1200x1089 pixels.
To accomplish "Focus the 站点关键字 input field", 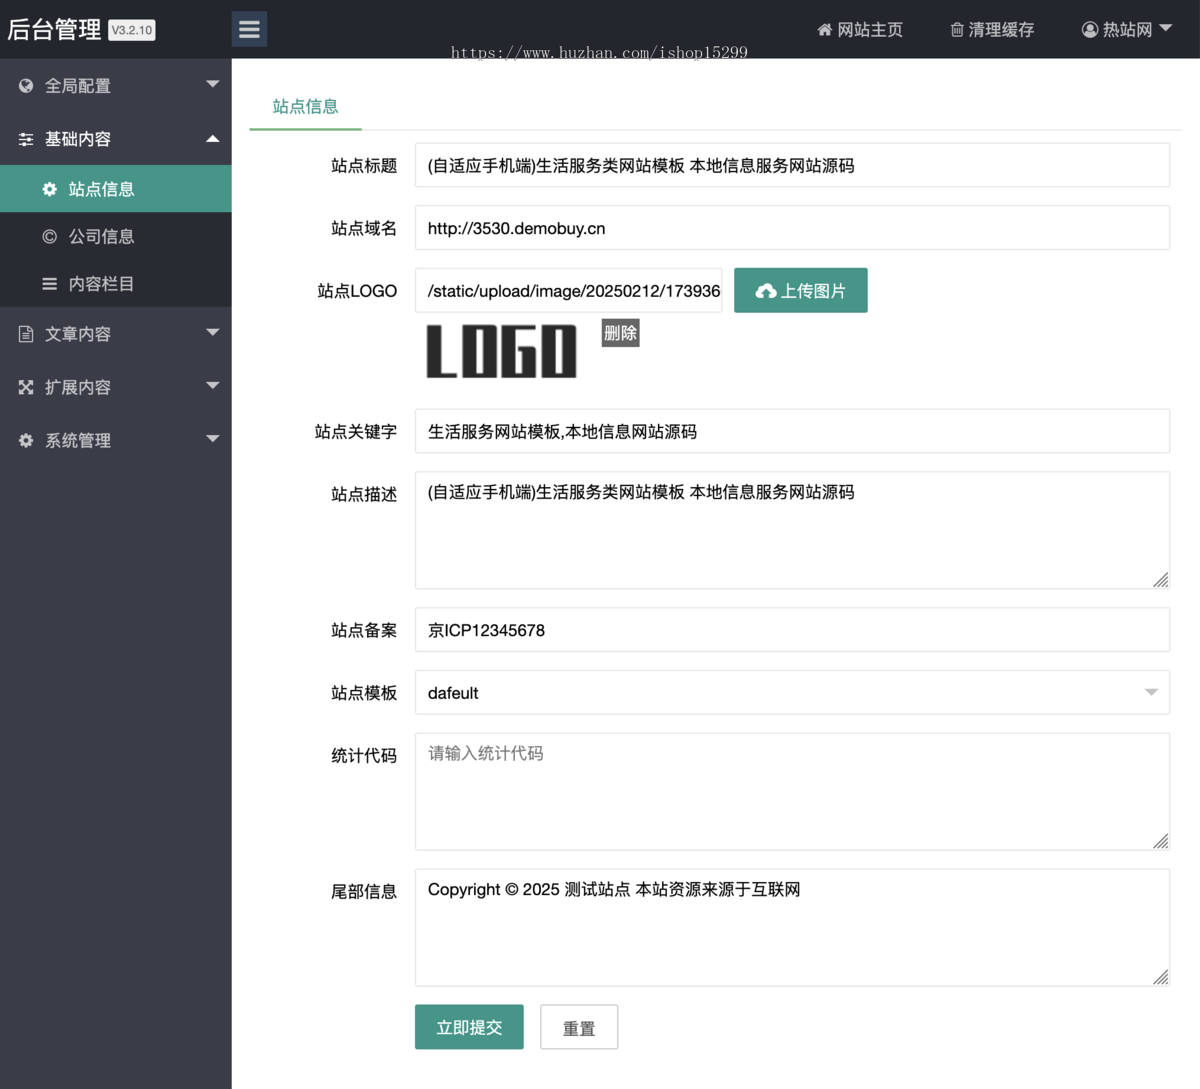I will coord(792,431).
